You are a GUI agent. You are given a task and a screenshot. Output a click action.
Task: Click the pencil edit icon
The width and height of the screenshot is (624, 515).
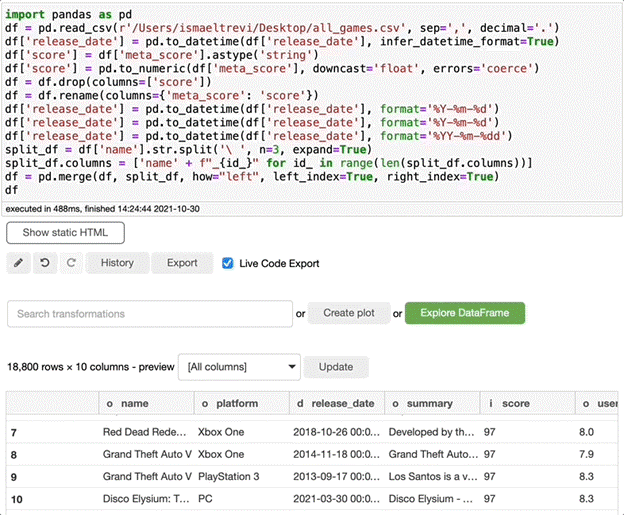coord(19,263)
